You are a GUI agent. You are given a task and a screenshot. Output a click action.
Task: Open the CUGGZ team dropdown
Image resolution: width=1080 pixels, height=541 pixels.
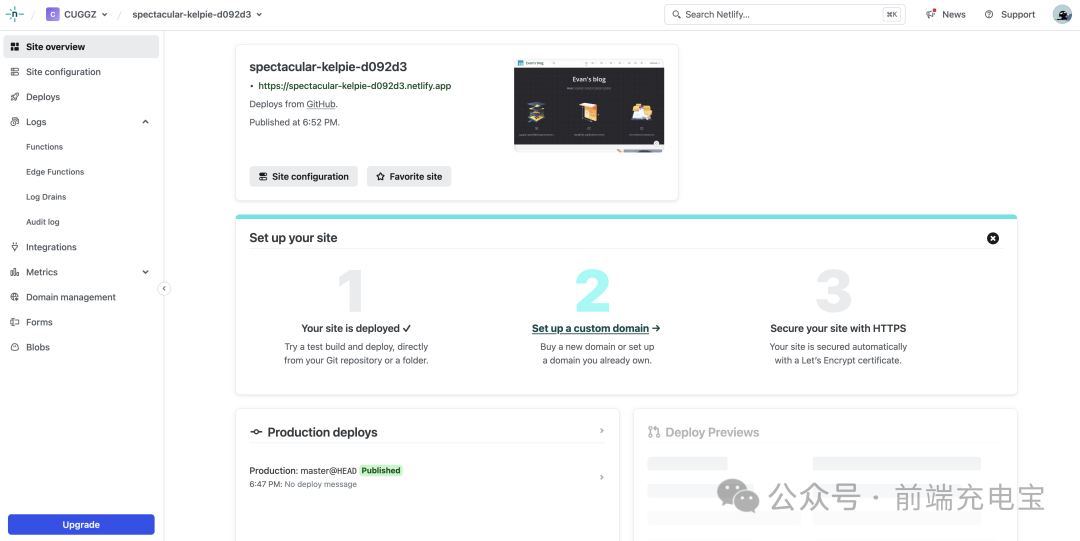coord(76,14)
